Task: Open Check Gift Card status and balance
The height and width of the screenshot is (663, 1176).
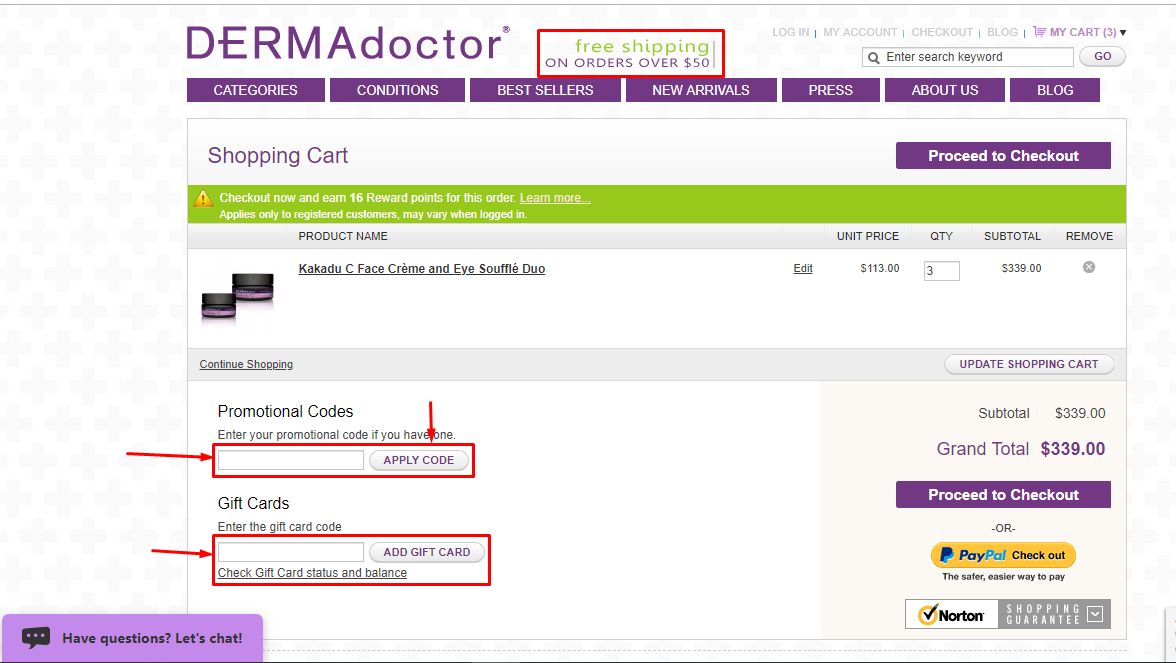Action: click(312, 573)
